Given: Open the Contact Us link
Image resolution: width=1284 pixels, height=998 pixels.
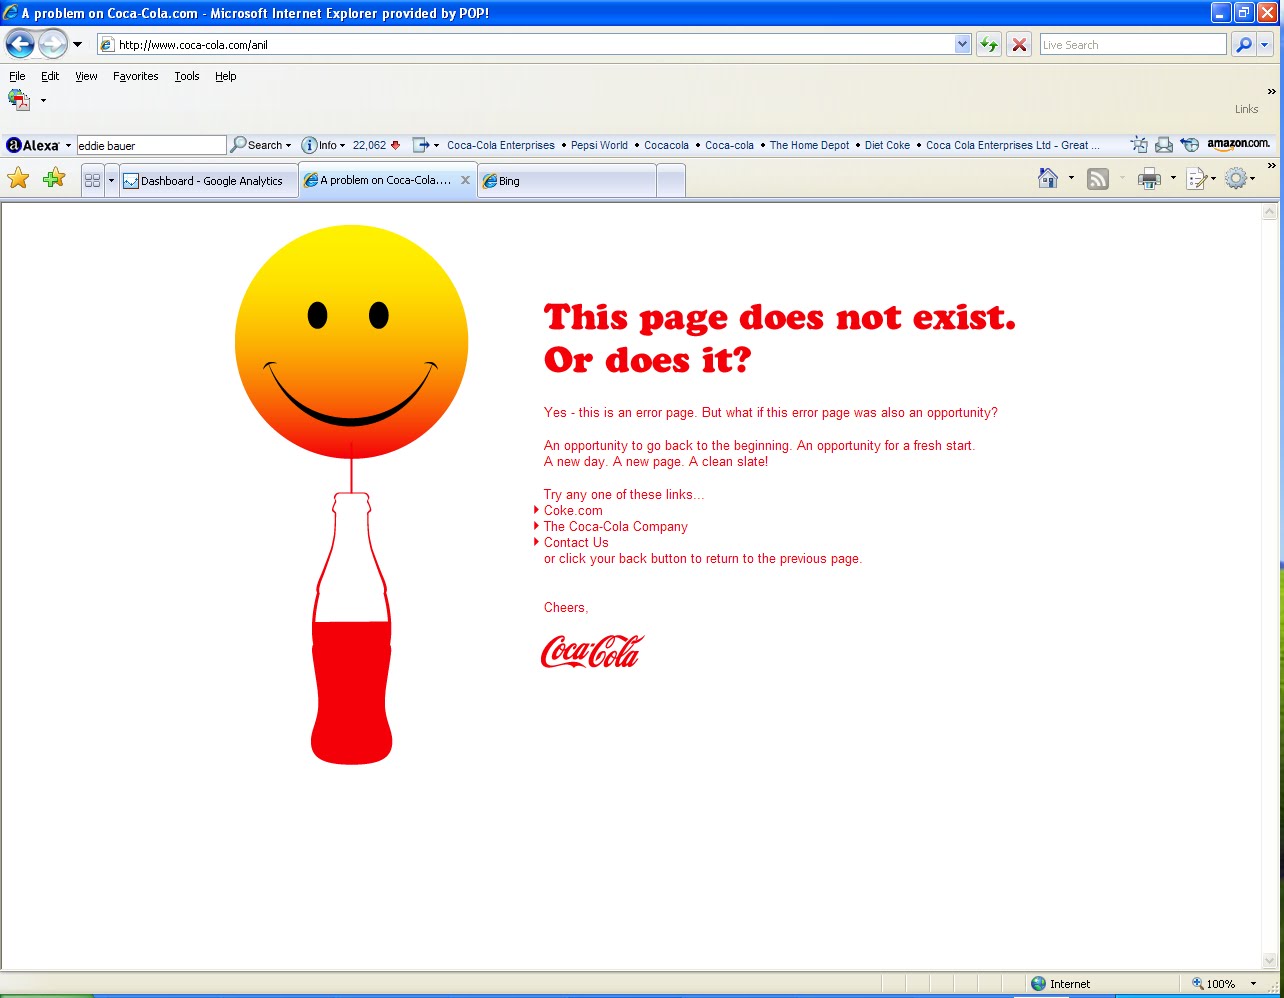Looking at the screenshot, I should click(575, 542).
